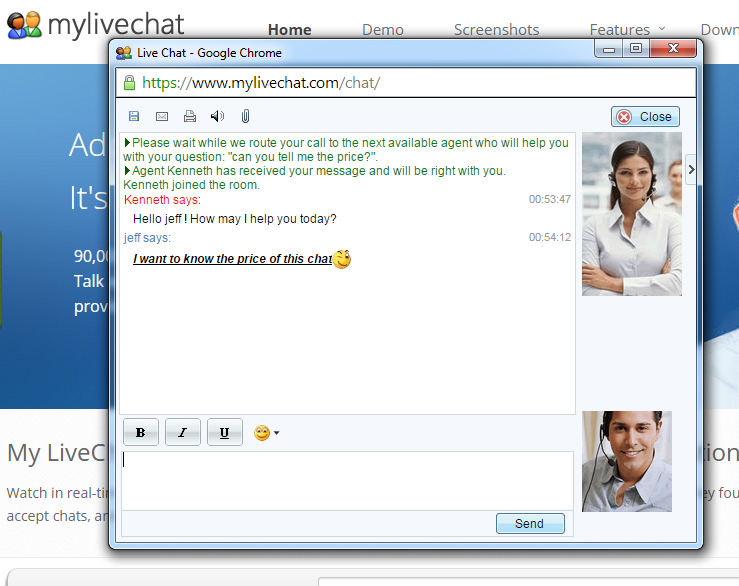This screenshot has width=739, height=586.
Task: Go to the Screenshots page
Action: (496, 30)
